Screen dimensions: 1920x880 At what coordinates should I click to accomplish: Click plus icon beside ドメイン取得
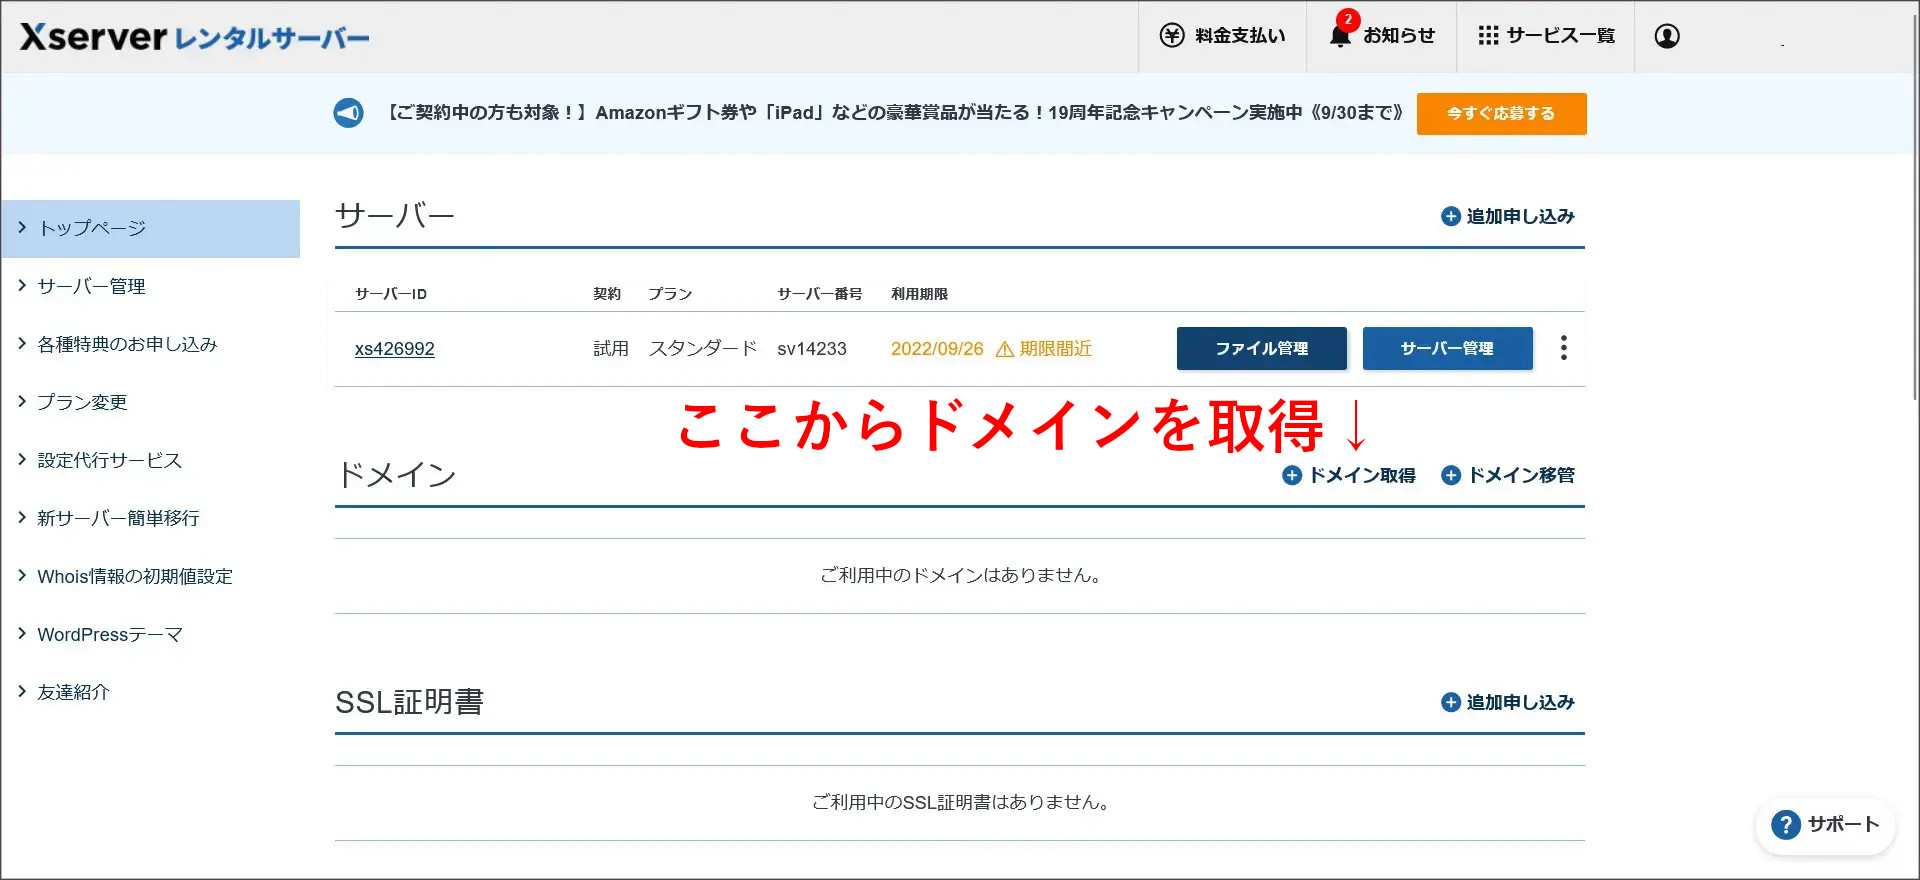[1292, 475]
